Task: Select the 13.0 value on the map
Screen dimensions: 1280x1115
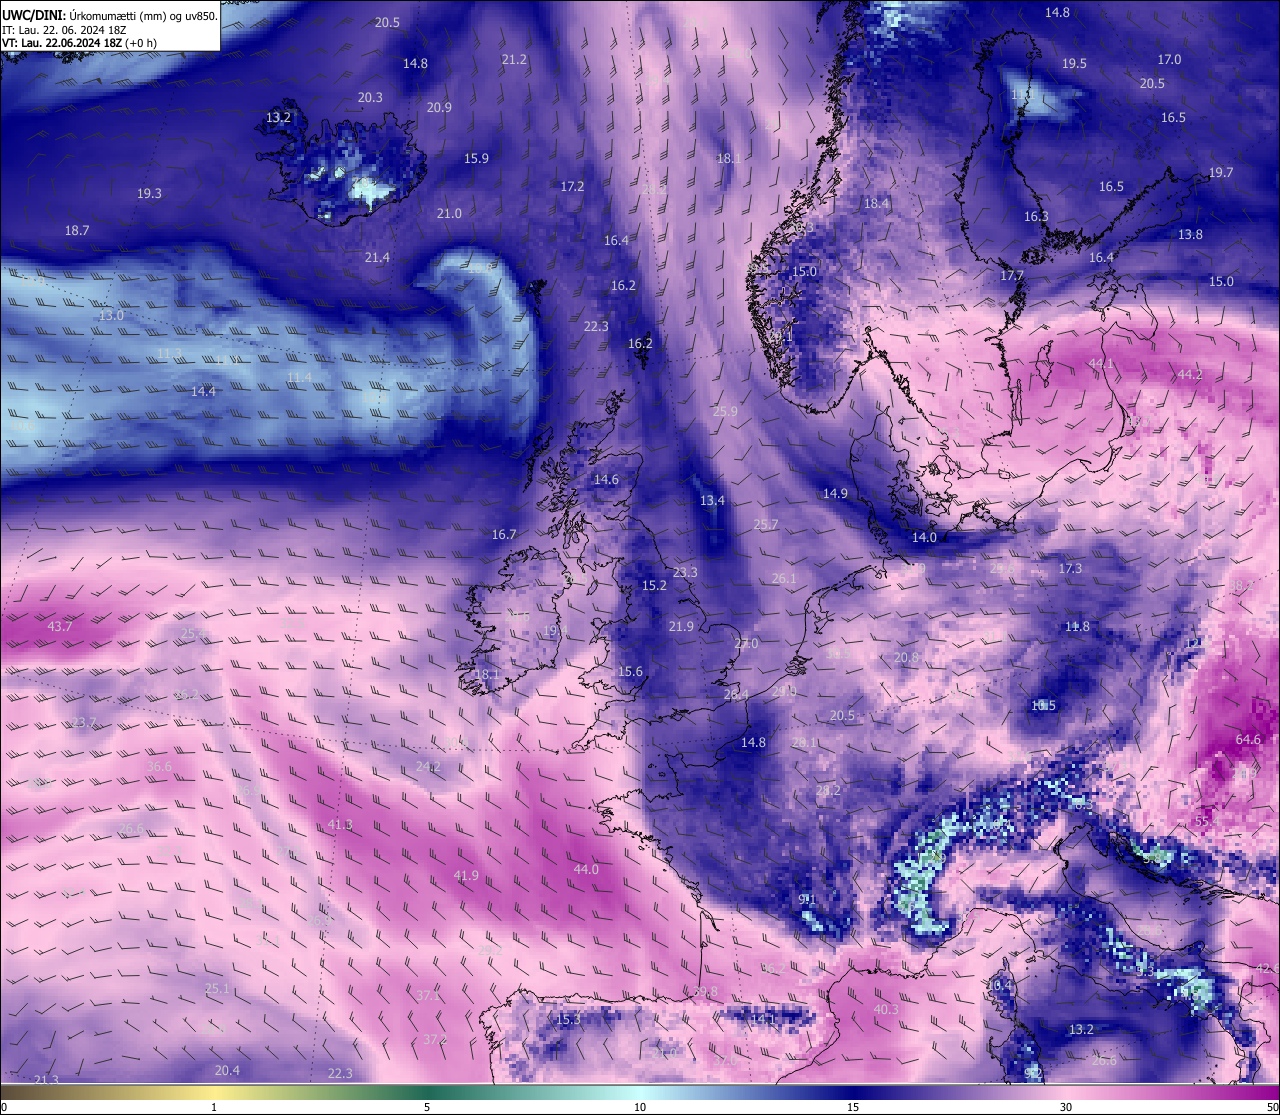Action: 111,316
